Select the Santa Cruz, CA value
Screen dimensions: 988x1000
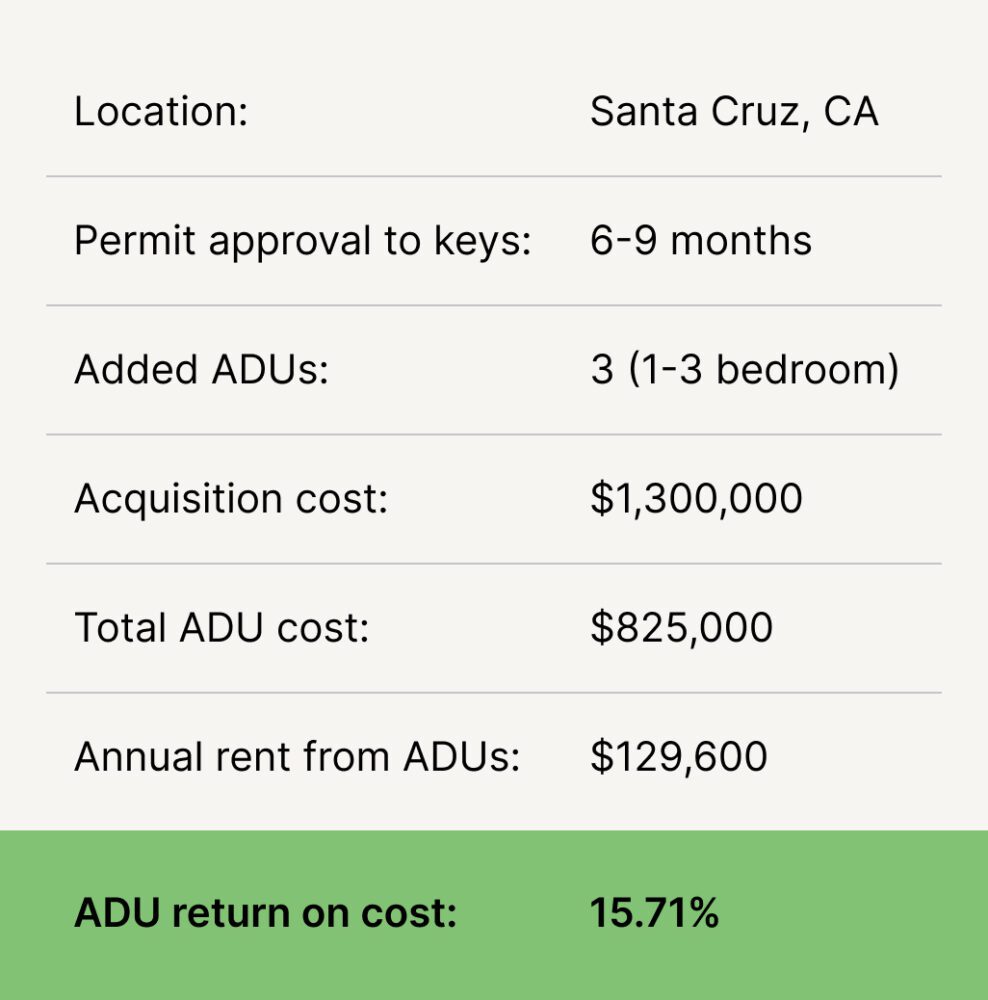coord(734,113)
